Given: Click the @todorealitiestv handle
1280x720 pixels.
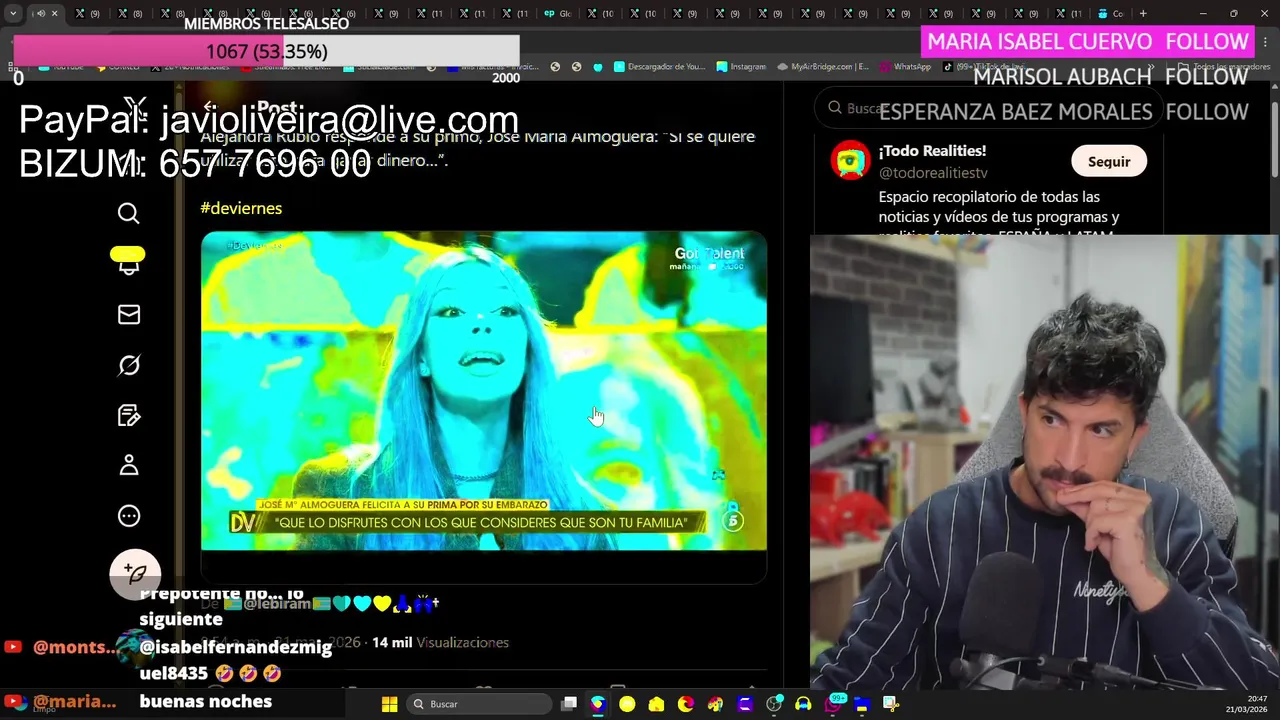Looking at the screenshot, I should [x=933, y=173].
